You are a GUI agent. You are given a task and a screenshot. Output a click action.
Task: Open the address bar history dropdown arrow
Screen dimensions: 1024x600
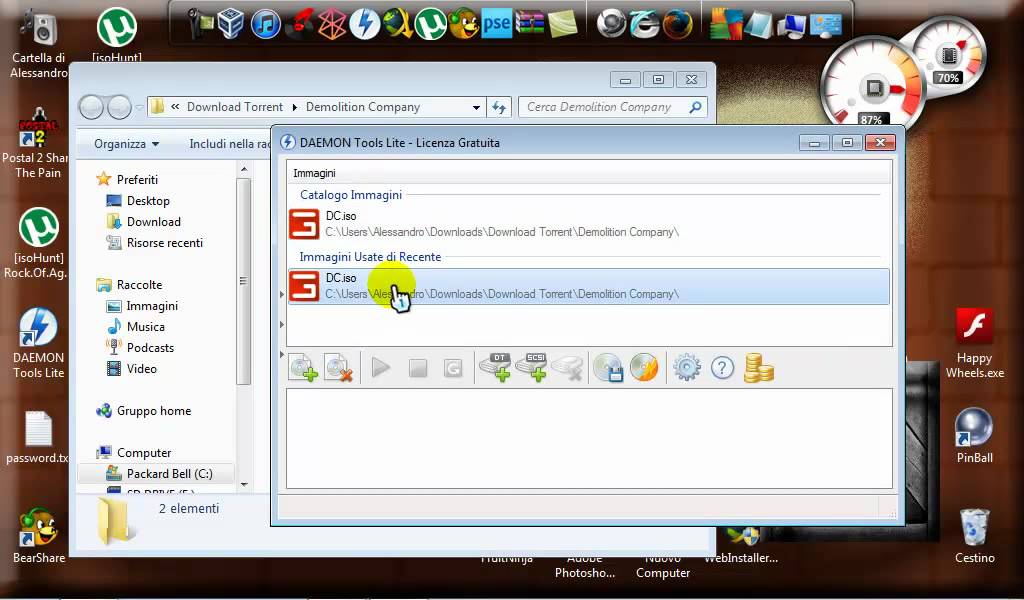(x=476, y=107)
